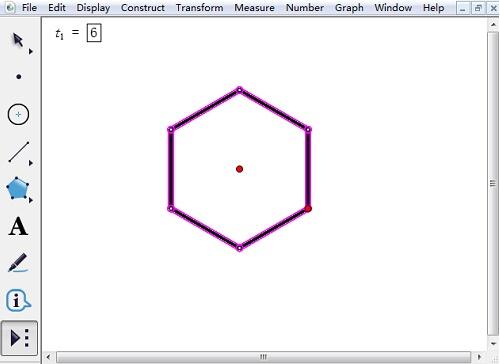Expand the Polygon tool flyout triangle

tap(31, 200)
